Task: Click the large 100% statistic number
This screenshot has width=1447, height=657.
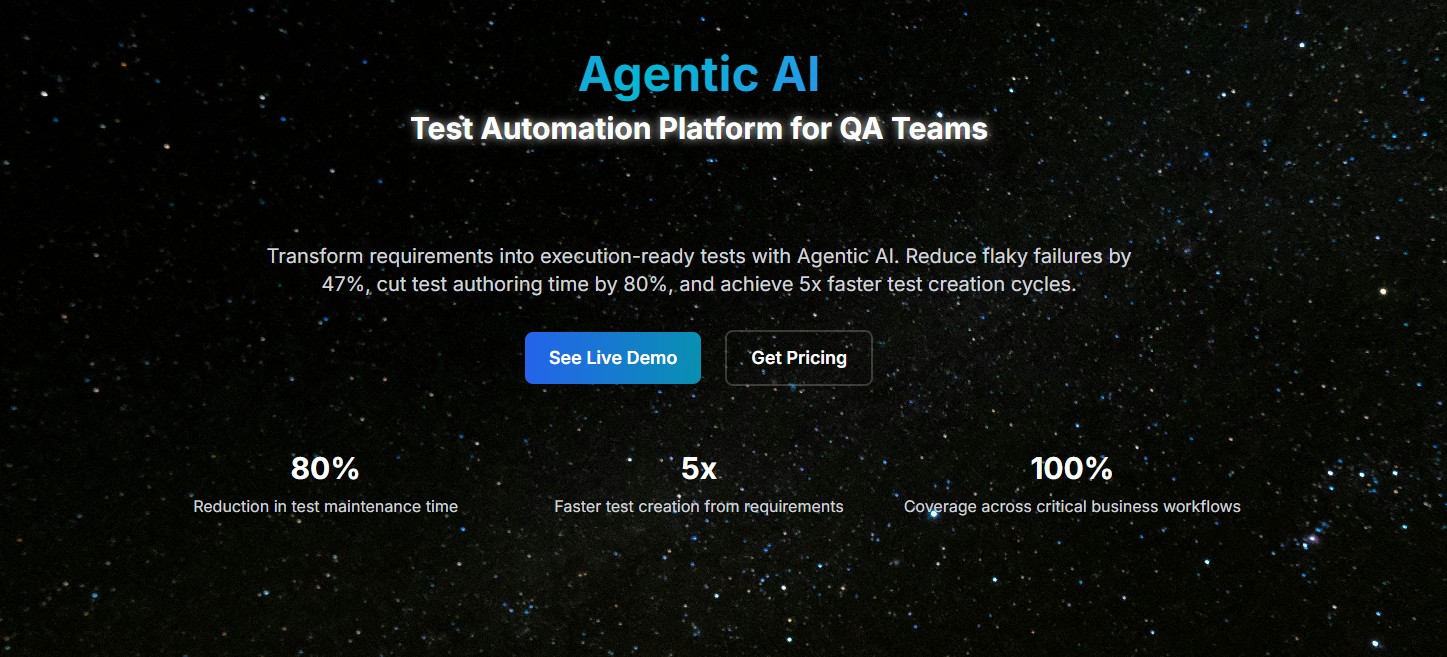Action: pos(1072,468)
